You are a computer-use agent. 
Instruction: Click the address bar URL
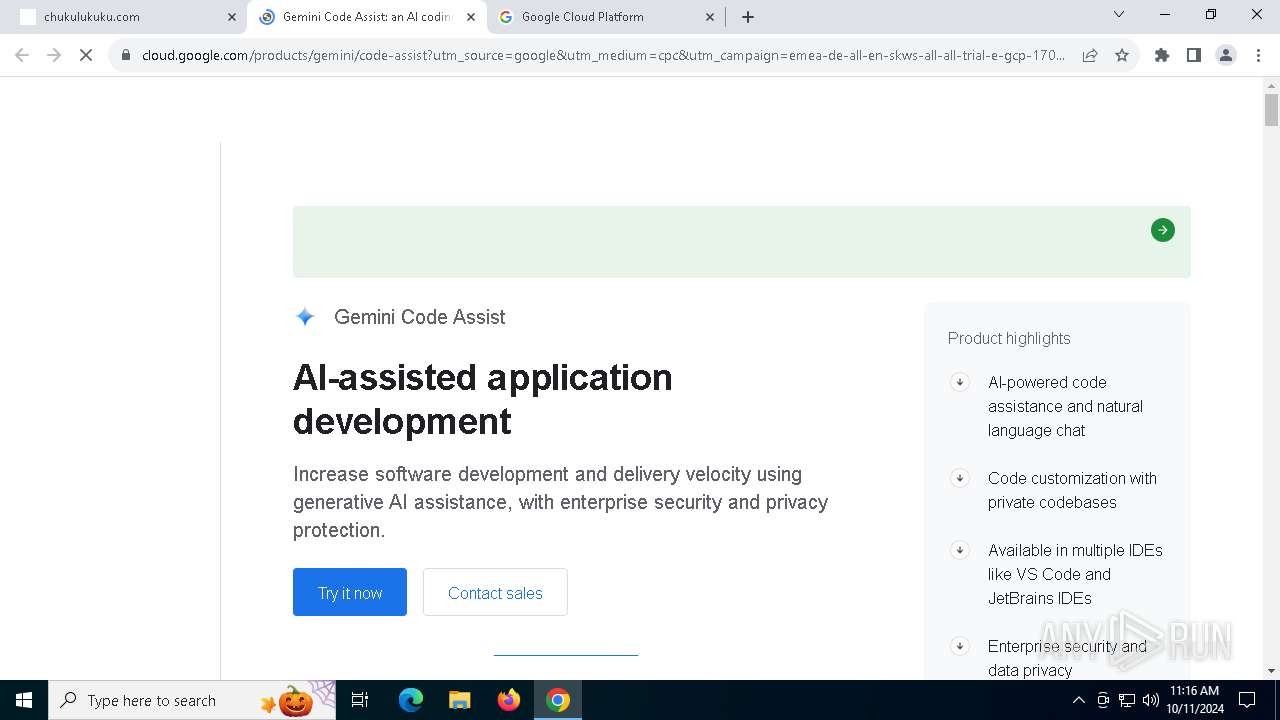pos(603,56)
